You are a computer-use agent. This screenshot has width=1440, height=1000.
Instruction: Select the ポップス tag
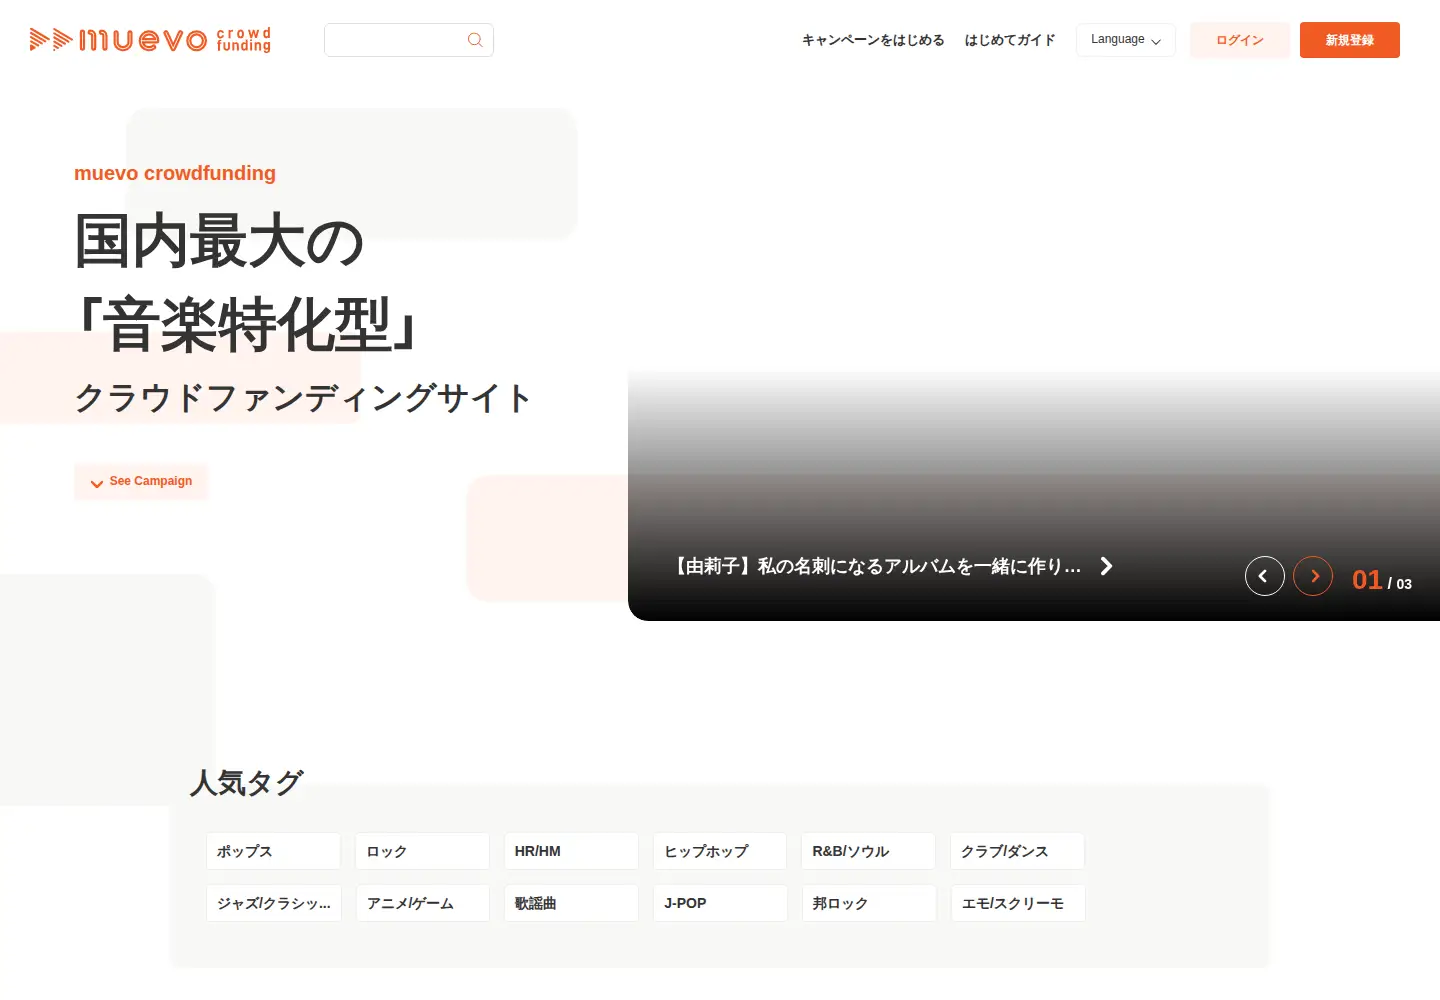click(x=273, y=851)
